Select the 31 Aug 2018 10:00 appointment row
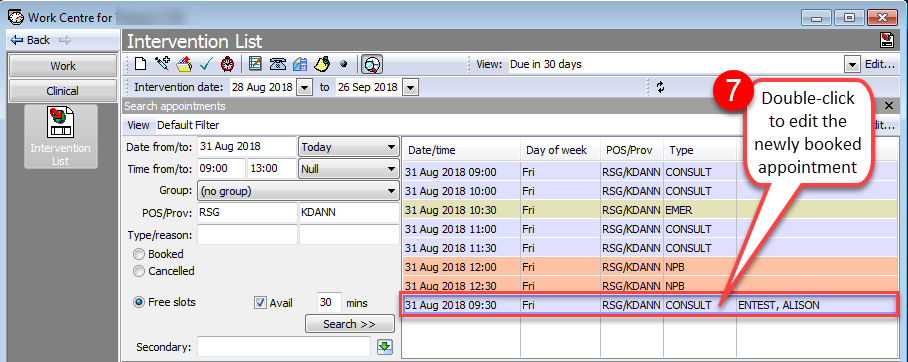Image resolution: width=908 pixels, height=362 pixels. [x=649, y=191]
